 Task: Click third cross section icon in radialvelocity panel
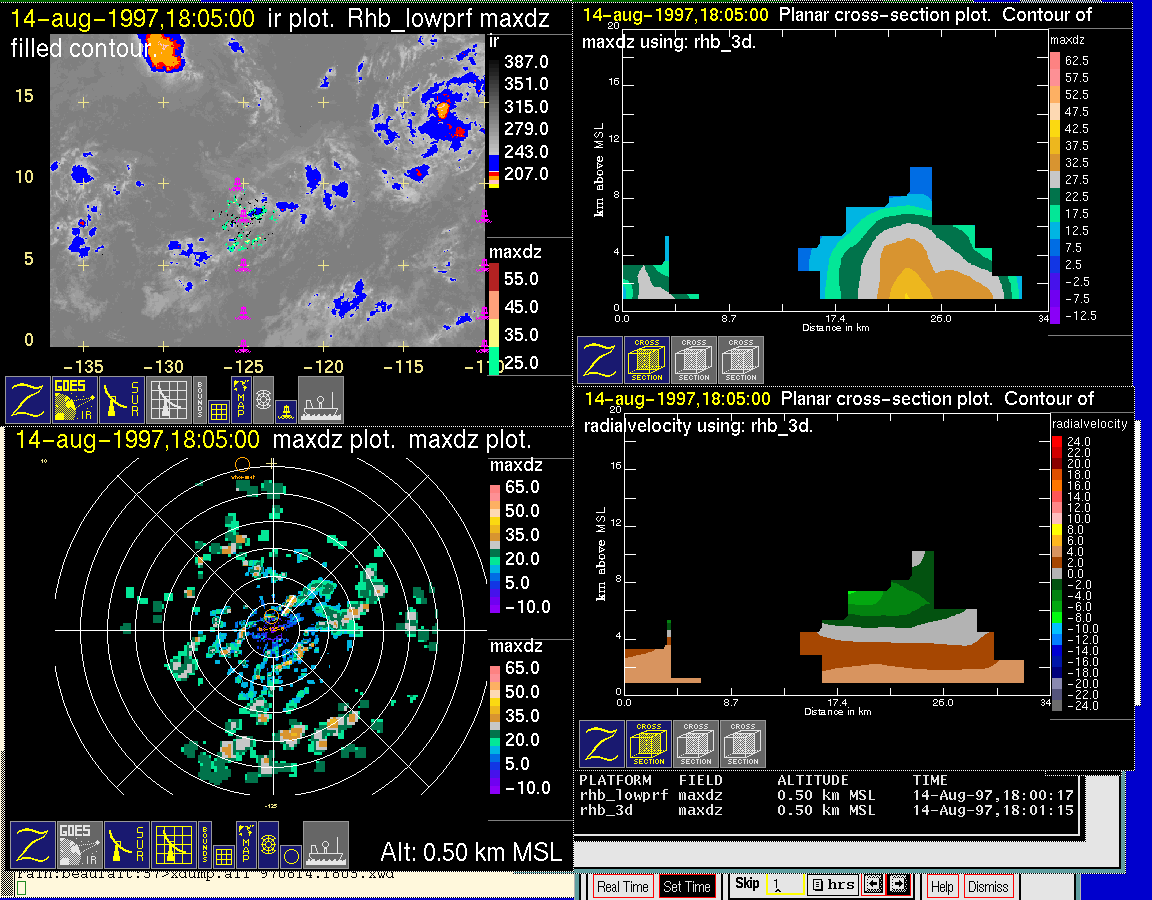[x=743, y=744]
